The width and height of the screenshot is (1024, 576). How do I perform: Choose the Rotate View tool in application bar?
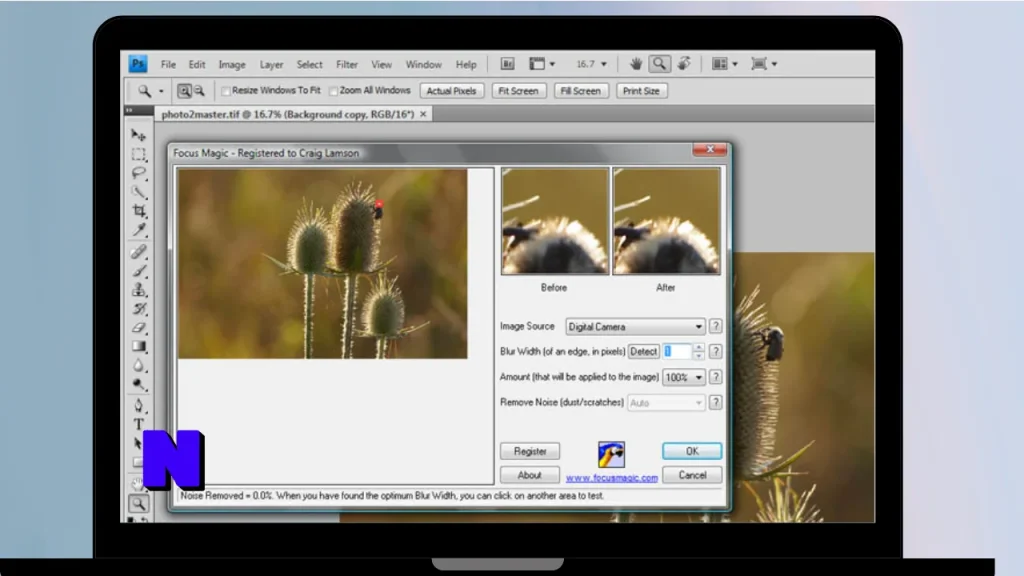click(x=684, y=64)
